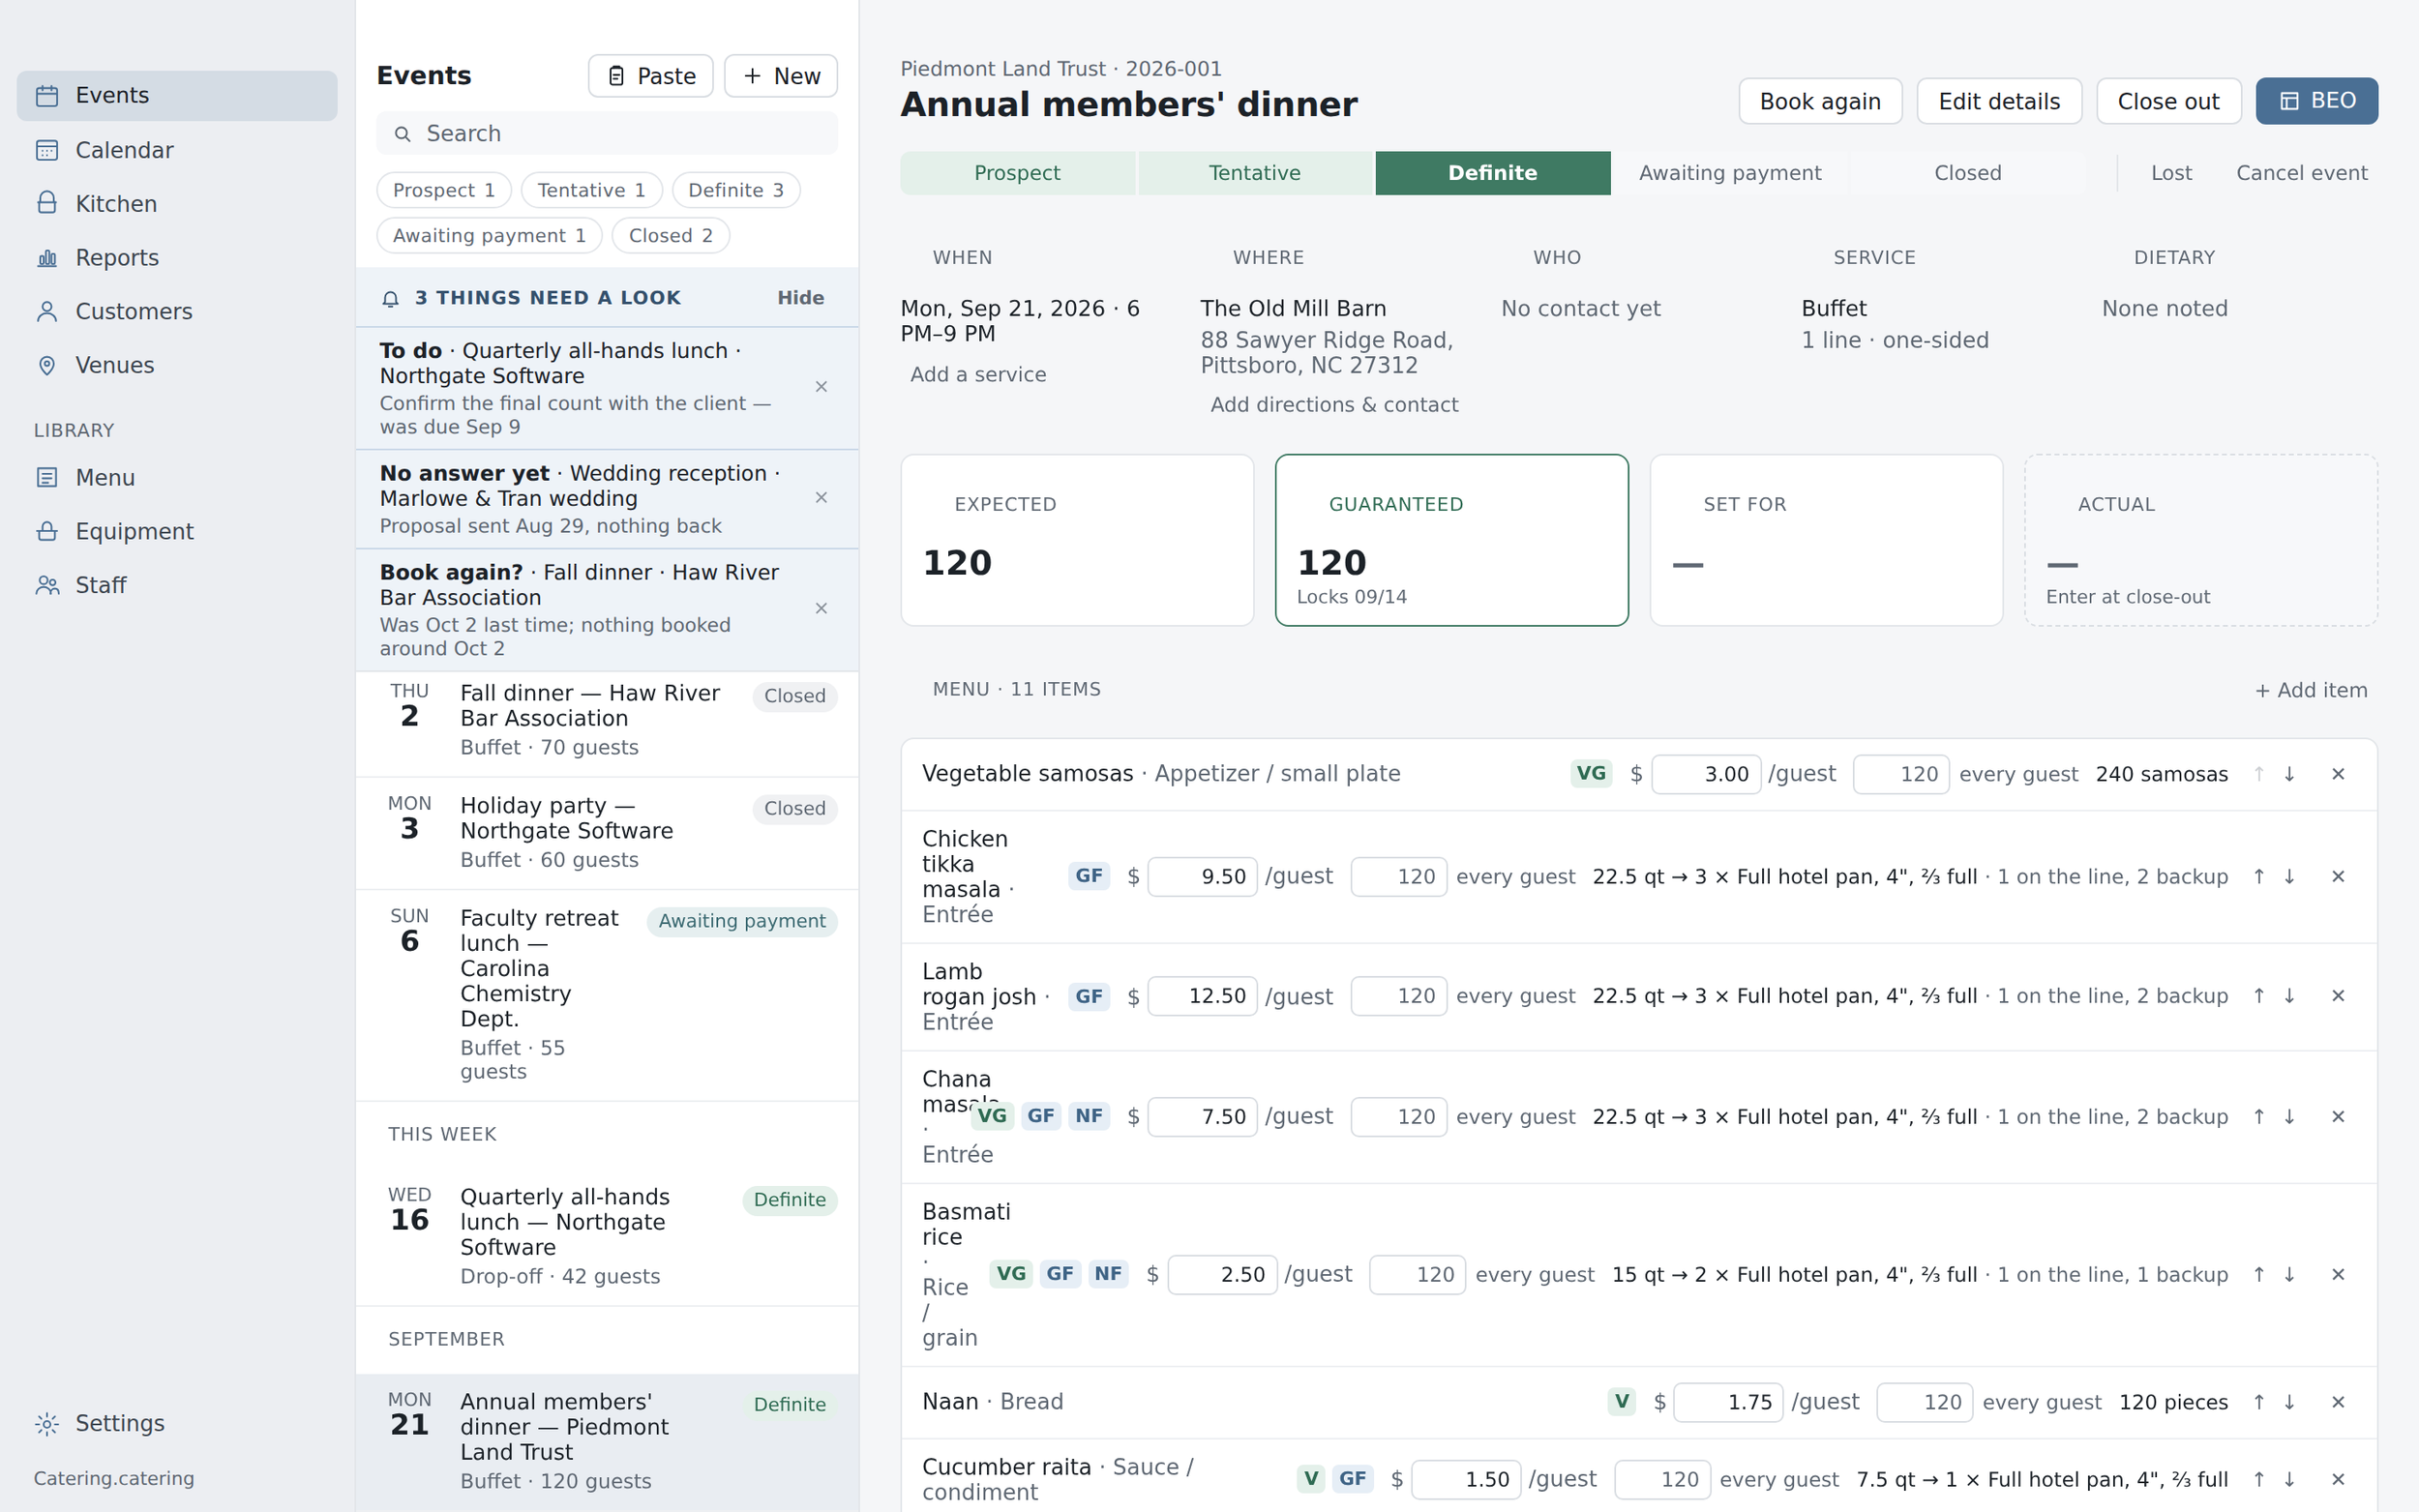The image size is (2419, 1512).
Task: Open the BEO document
Action: [2316, 101]
